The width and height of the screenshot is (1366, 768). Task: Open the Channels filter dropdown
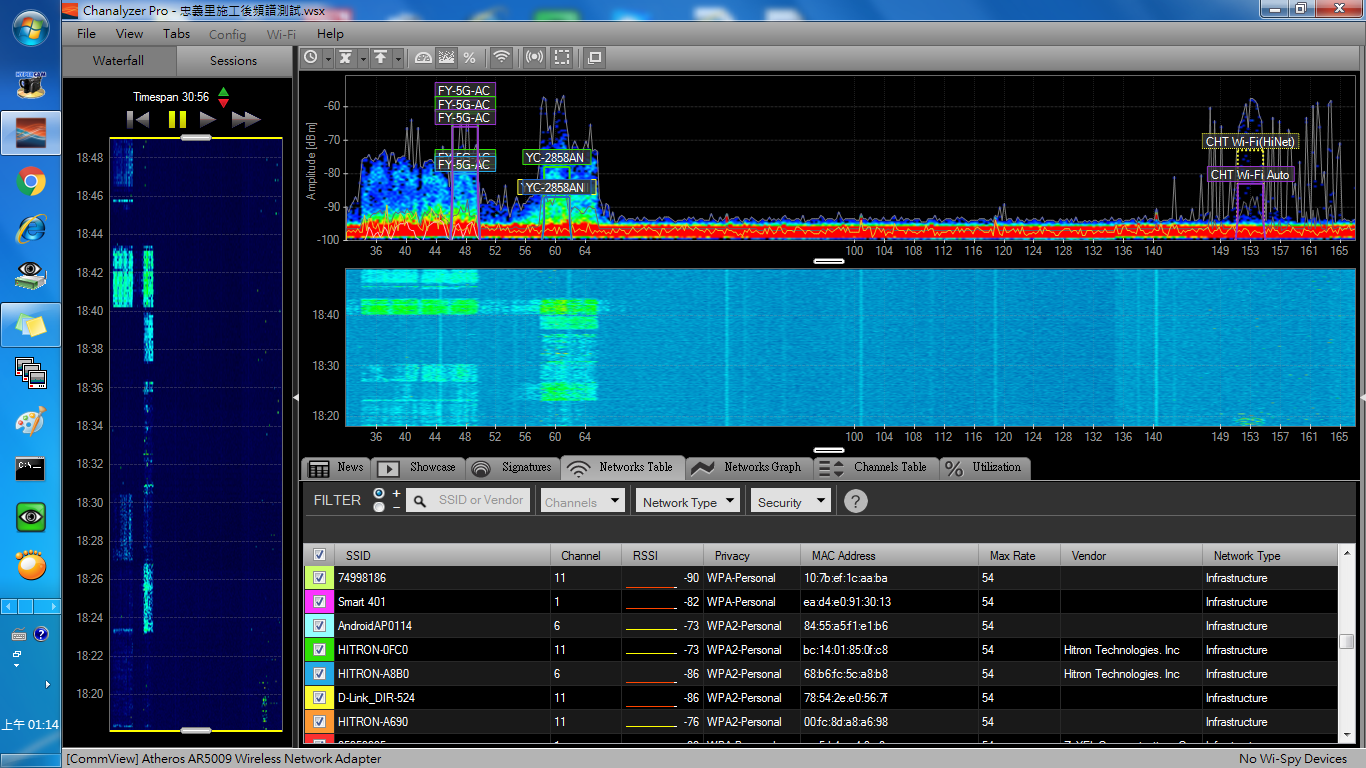[x=583, y=501]
